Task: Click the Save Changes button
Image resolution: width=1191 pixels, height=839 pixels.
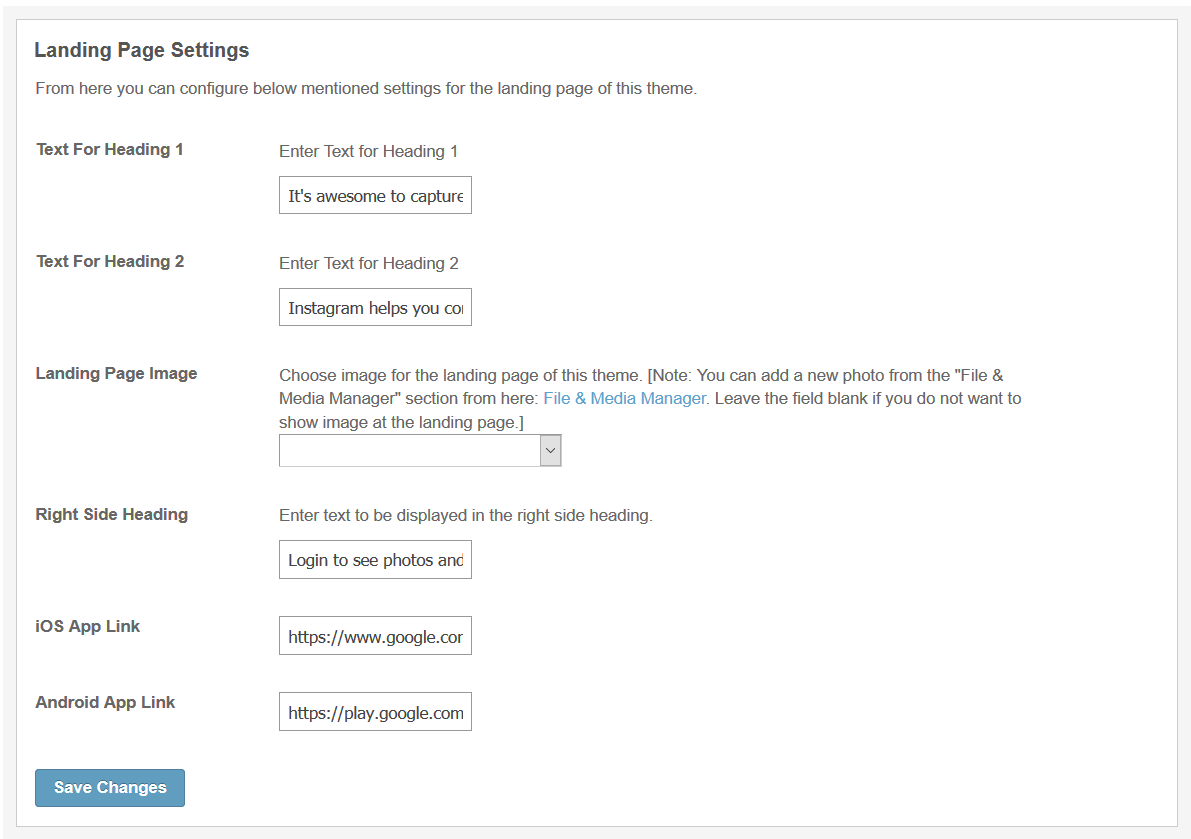Action: coord(110,787)
